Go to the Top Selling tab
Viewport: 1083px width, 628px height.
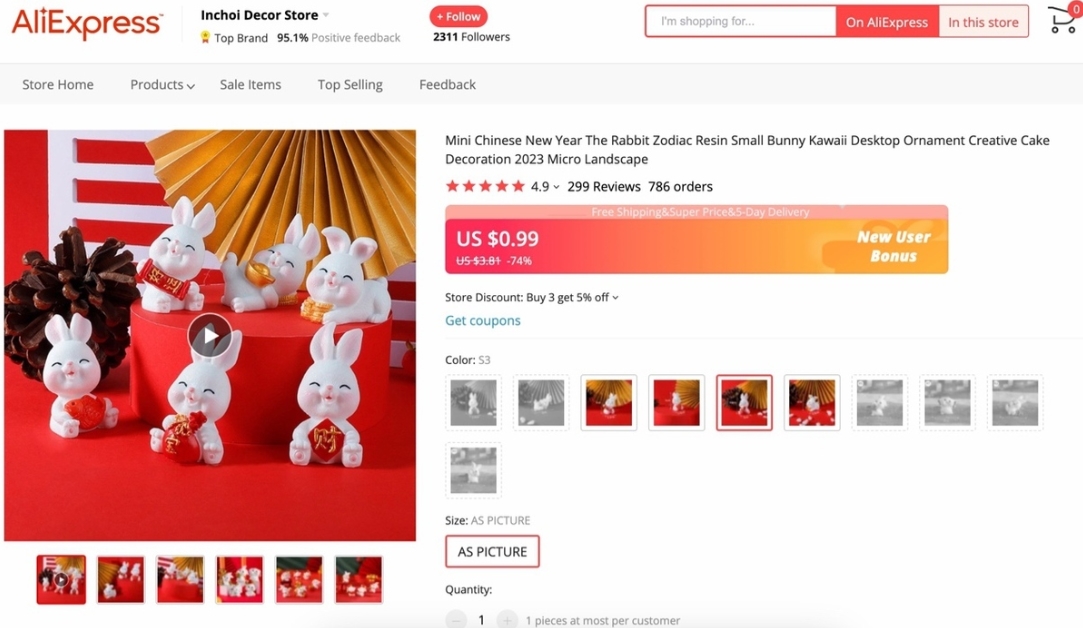tap(350, 84)
